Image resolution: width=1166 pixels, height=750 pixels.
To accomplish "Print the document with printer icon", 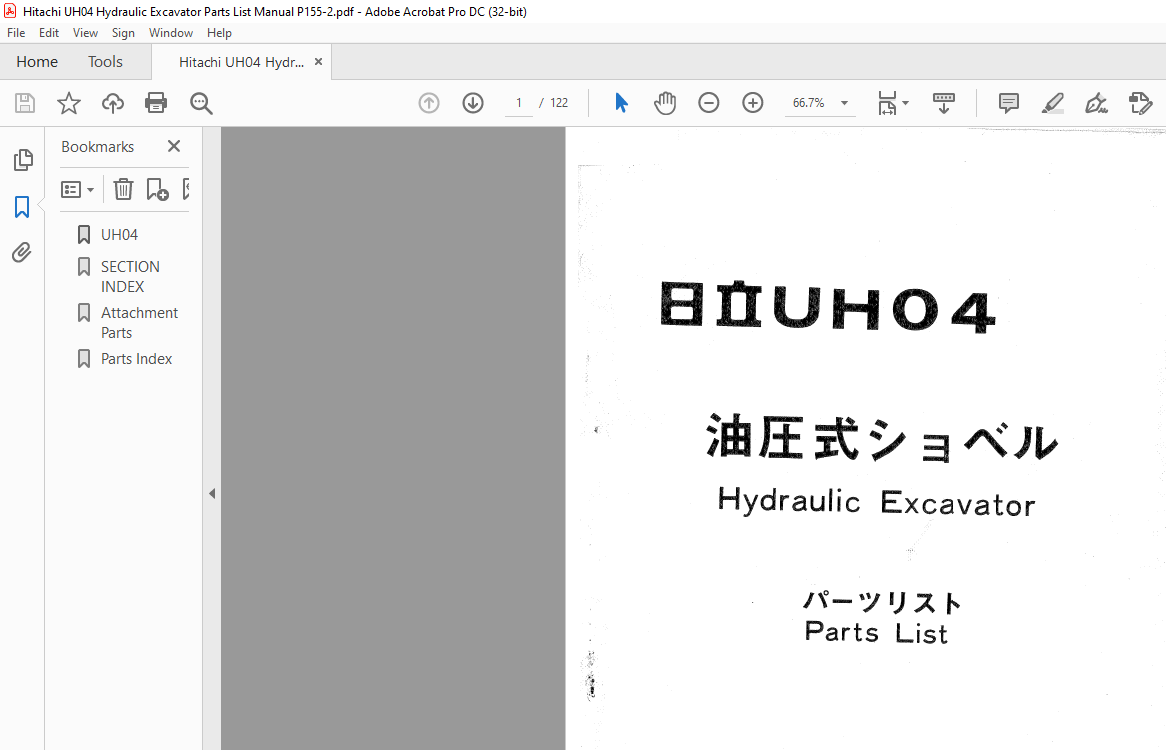I will [x=156, y=103].
